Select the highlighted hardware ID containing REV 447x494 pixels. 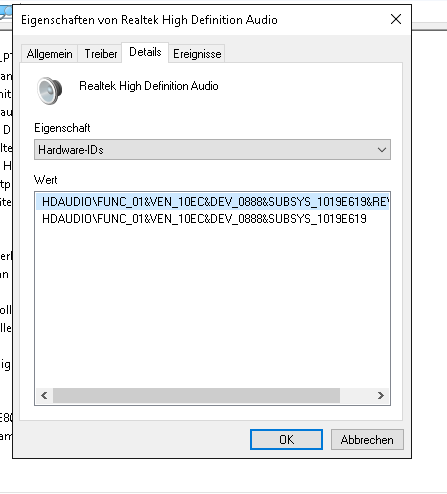tap(213, 202)
